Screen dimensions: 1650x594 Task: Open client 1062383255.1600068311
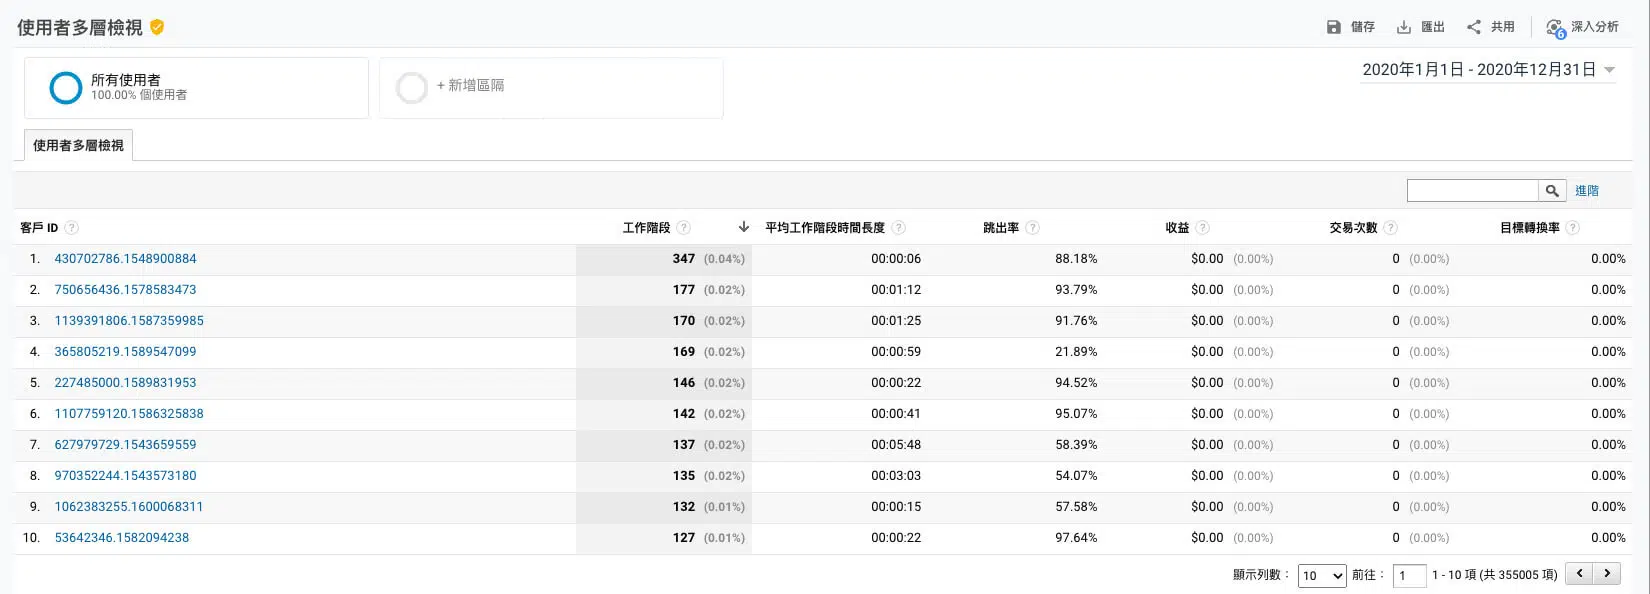pyautogui.click(x=129, y=507)
